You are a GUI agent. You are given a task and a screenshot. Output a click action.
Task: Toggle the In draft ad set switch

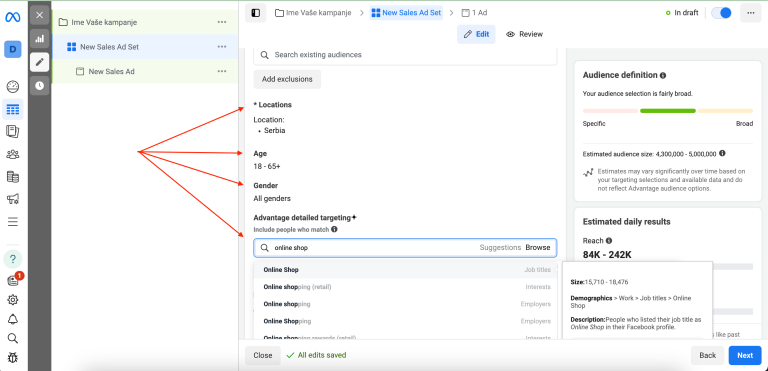click(721, 13)
